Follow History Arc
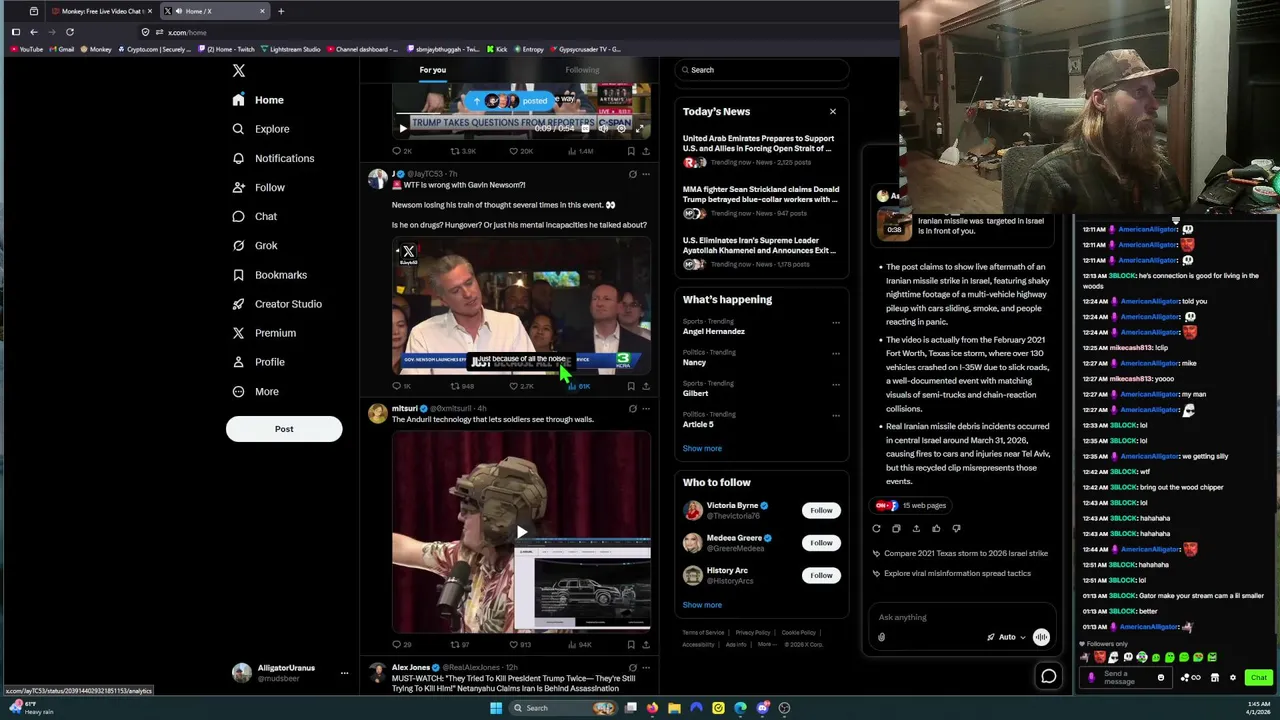This screenshot has height=720, width=1280. tap(821, 575)
